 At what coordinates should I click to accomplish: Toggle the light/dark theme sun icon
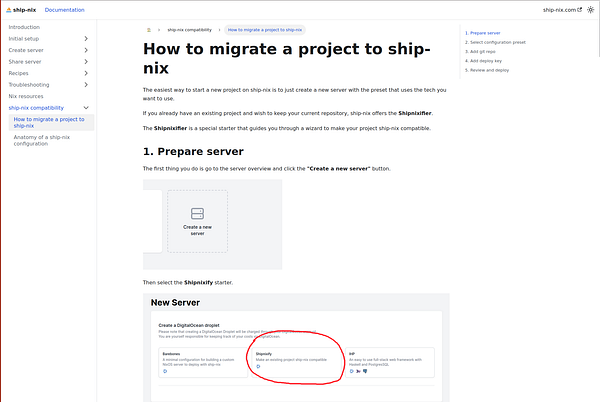click(x=590, y=10)
